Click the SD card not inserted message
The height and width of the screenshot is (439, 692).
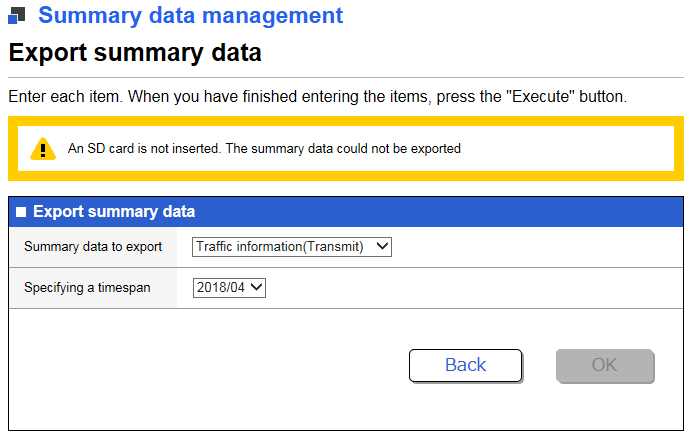[x=264, y=149]
